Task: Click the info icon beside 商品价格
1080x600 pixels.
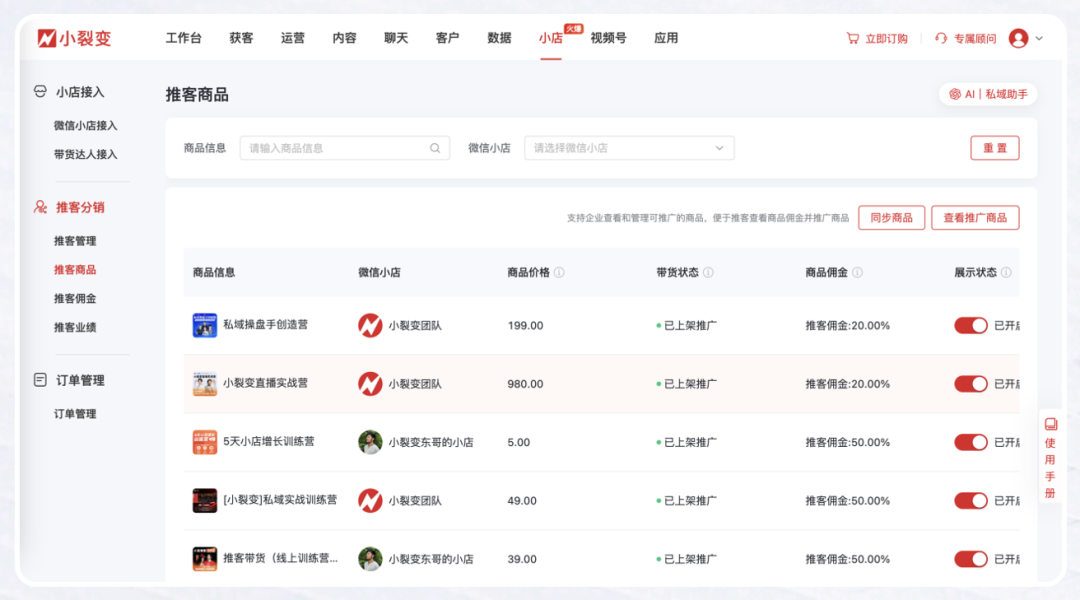Action: click(560, 272)
